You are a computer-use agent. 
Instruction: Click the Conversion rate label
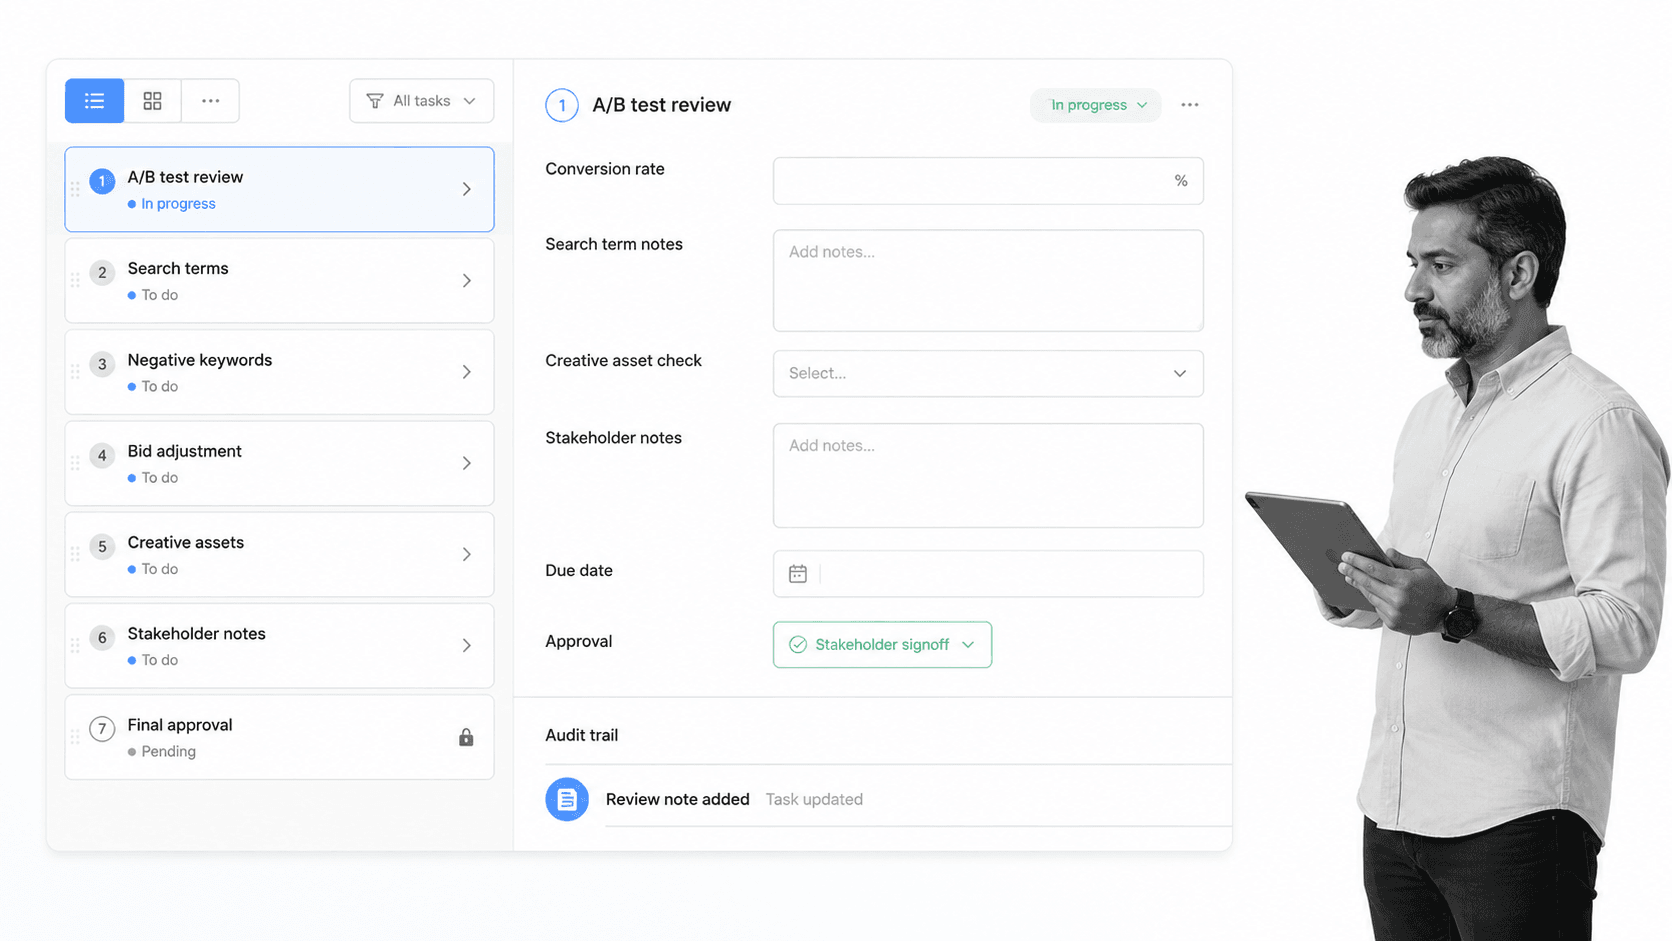(x=605, y=169)
